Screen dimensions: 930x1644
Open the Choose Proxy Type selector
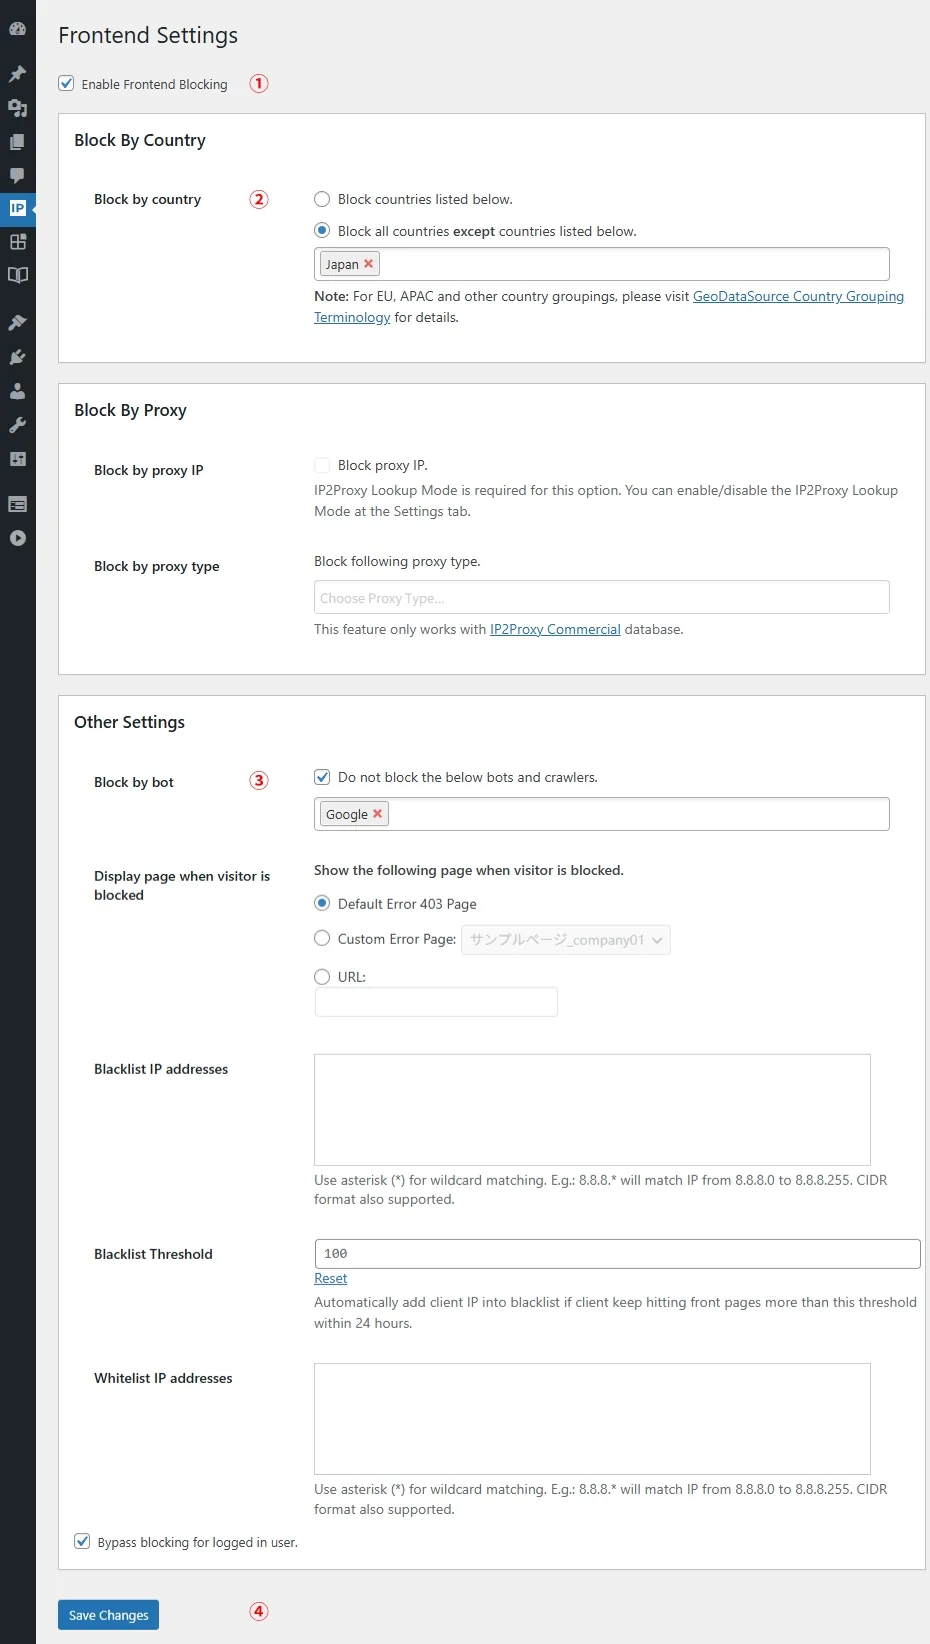coord(601,597)
